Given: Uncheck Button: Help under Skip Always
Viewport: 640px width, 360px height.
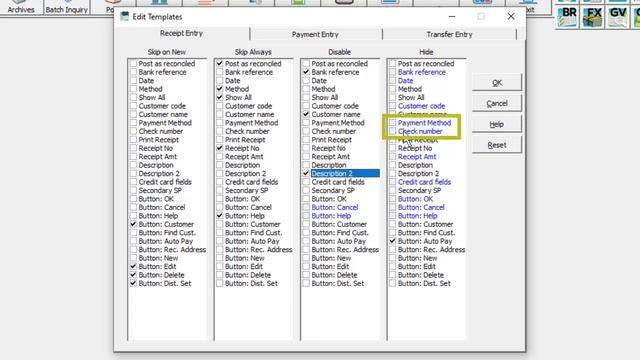Looking at the screenshot, I should (x=220, y=216).
